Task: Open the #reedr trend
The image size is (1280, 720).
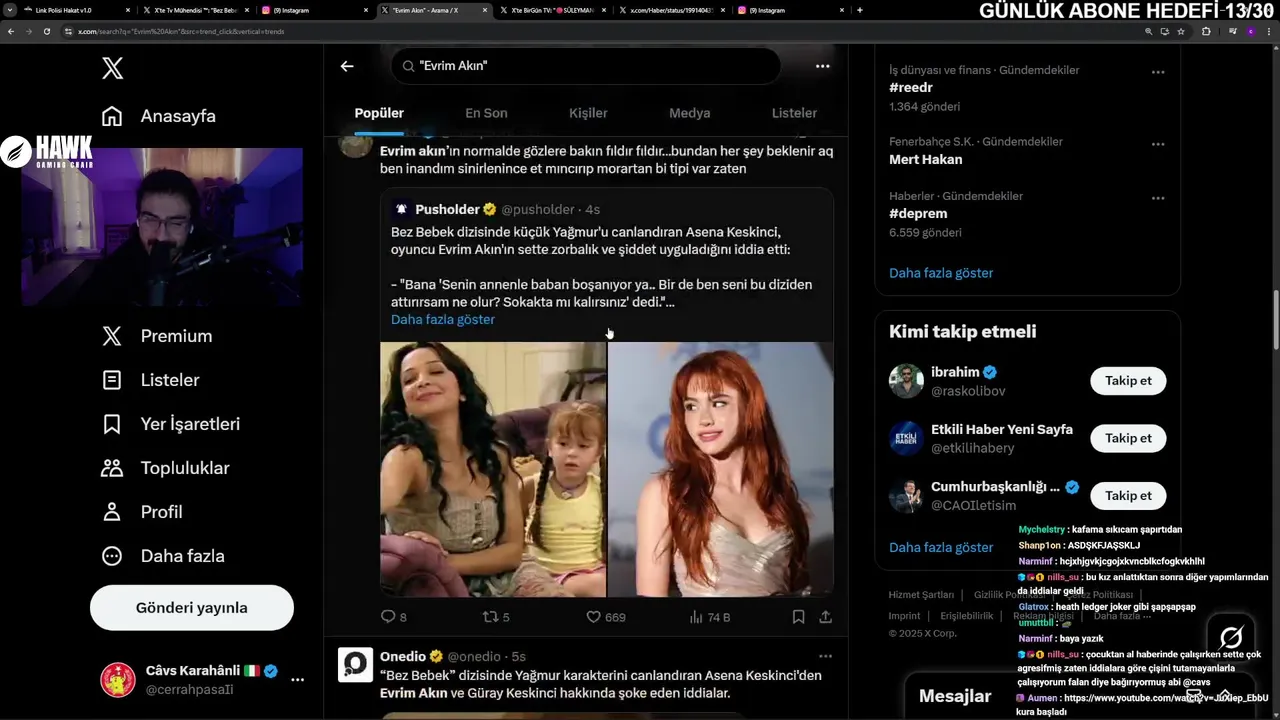Action: [x=911, y=88]
